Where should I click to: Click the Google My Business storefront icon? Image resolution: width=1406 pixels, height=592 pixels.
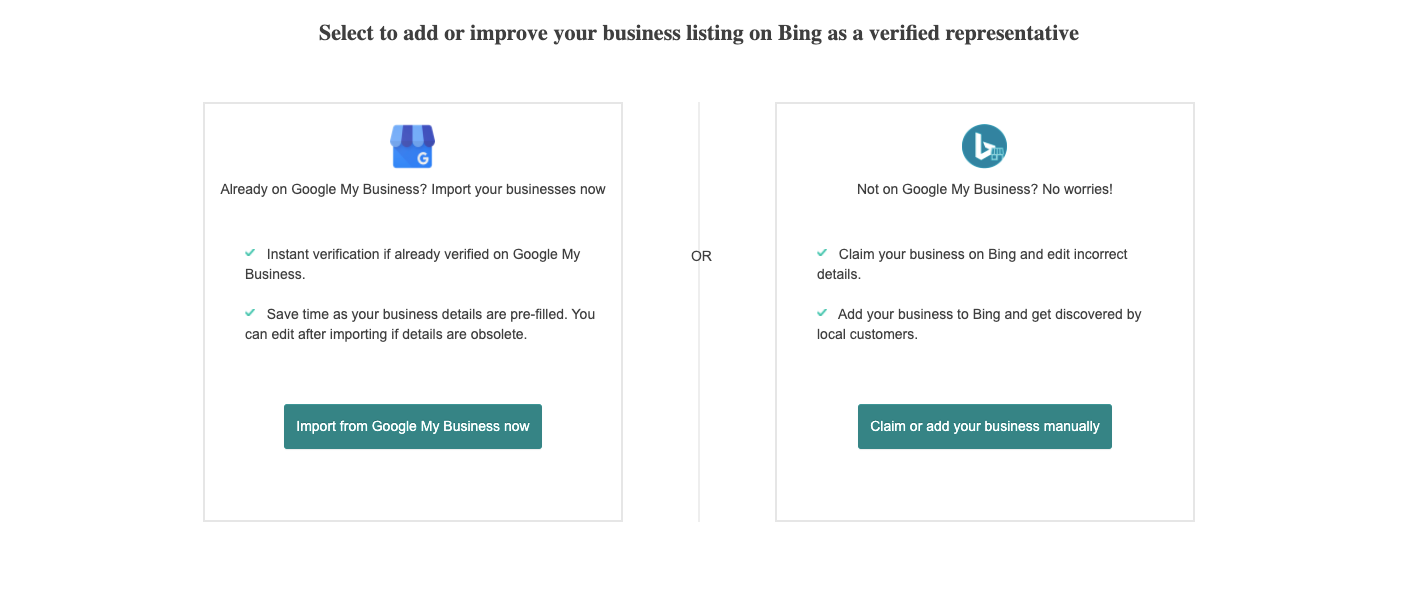click(412, 146)
